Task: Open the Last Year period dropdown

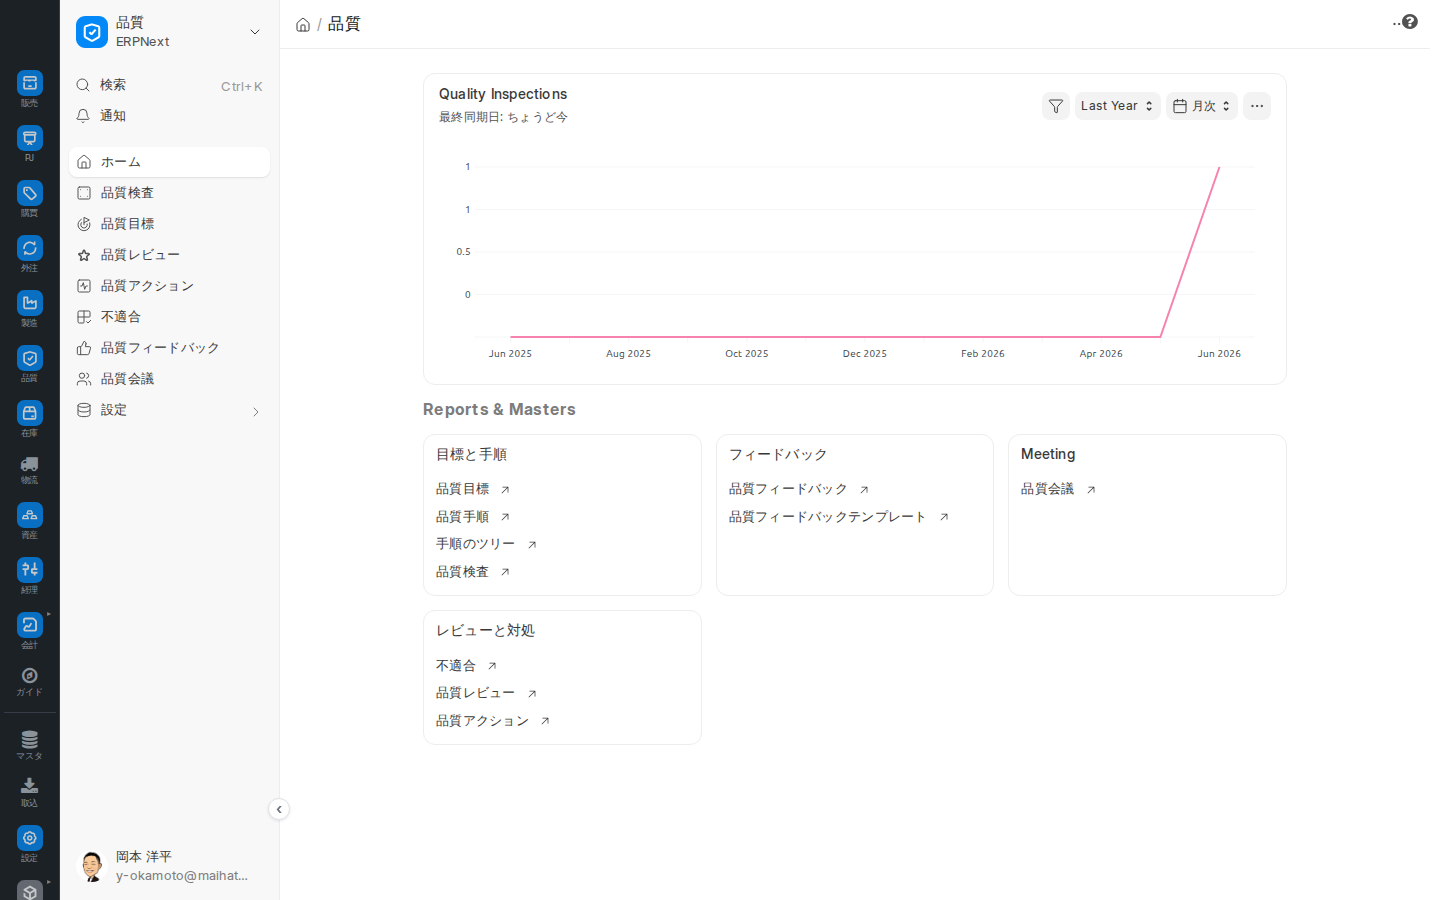Action: [x=1117, y=106]
